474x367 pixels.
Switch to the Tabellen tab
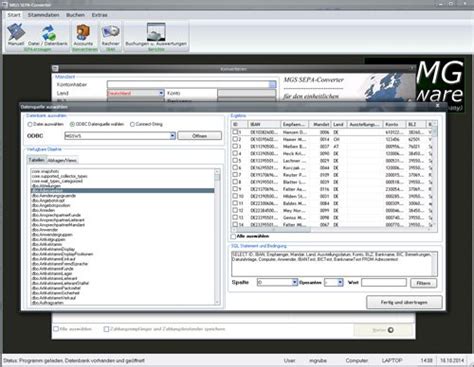(x=37, y=160)
